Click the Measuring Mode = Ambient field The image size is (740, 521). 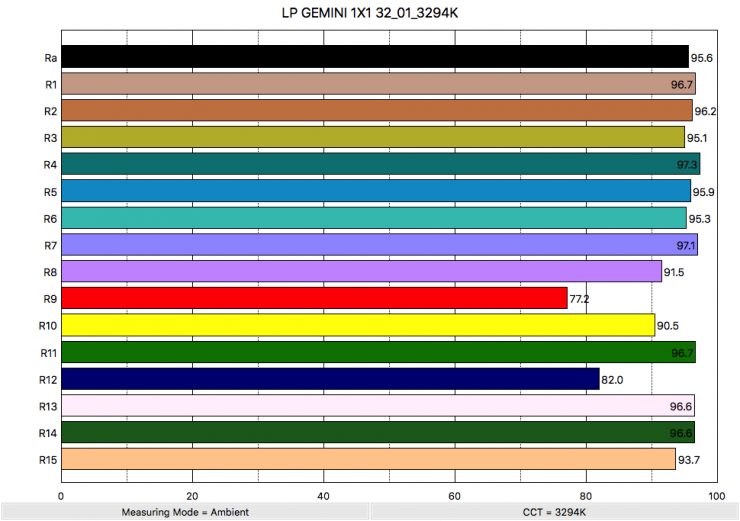click(185, 512)
